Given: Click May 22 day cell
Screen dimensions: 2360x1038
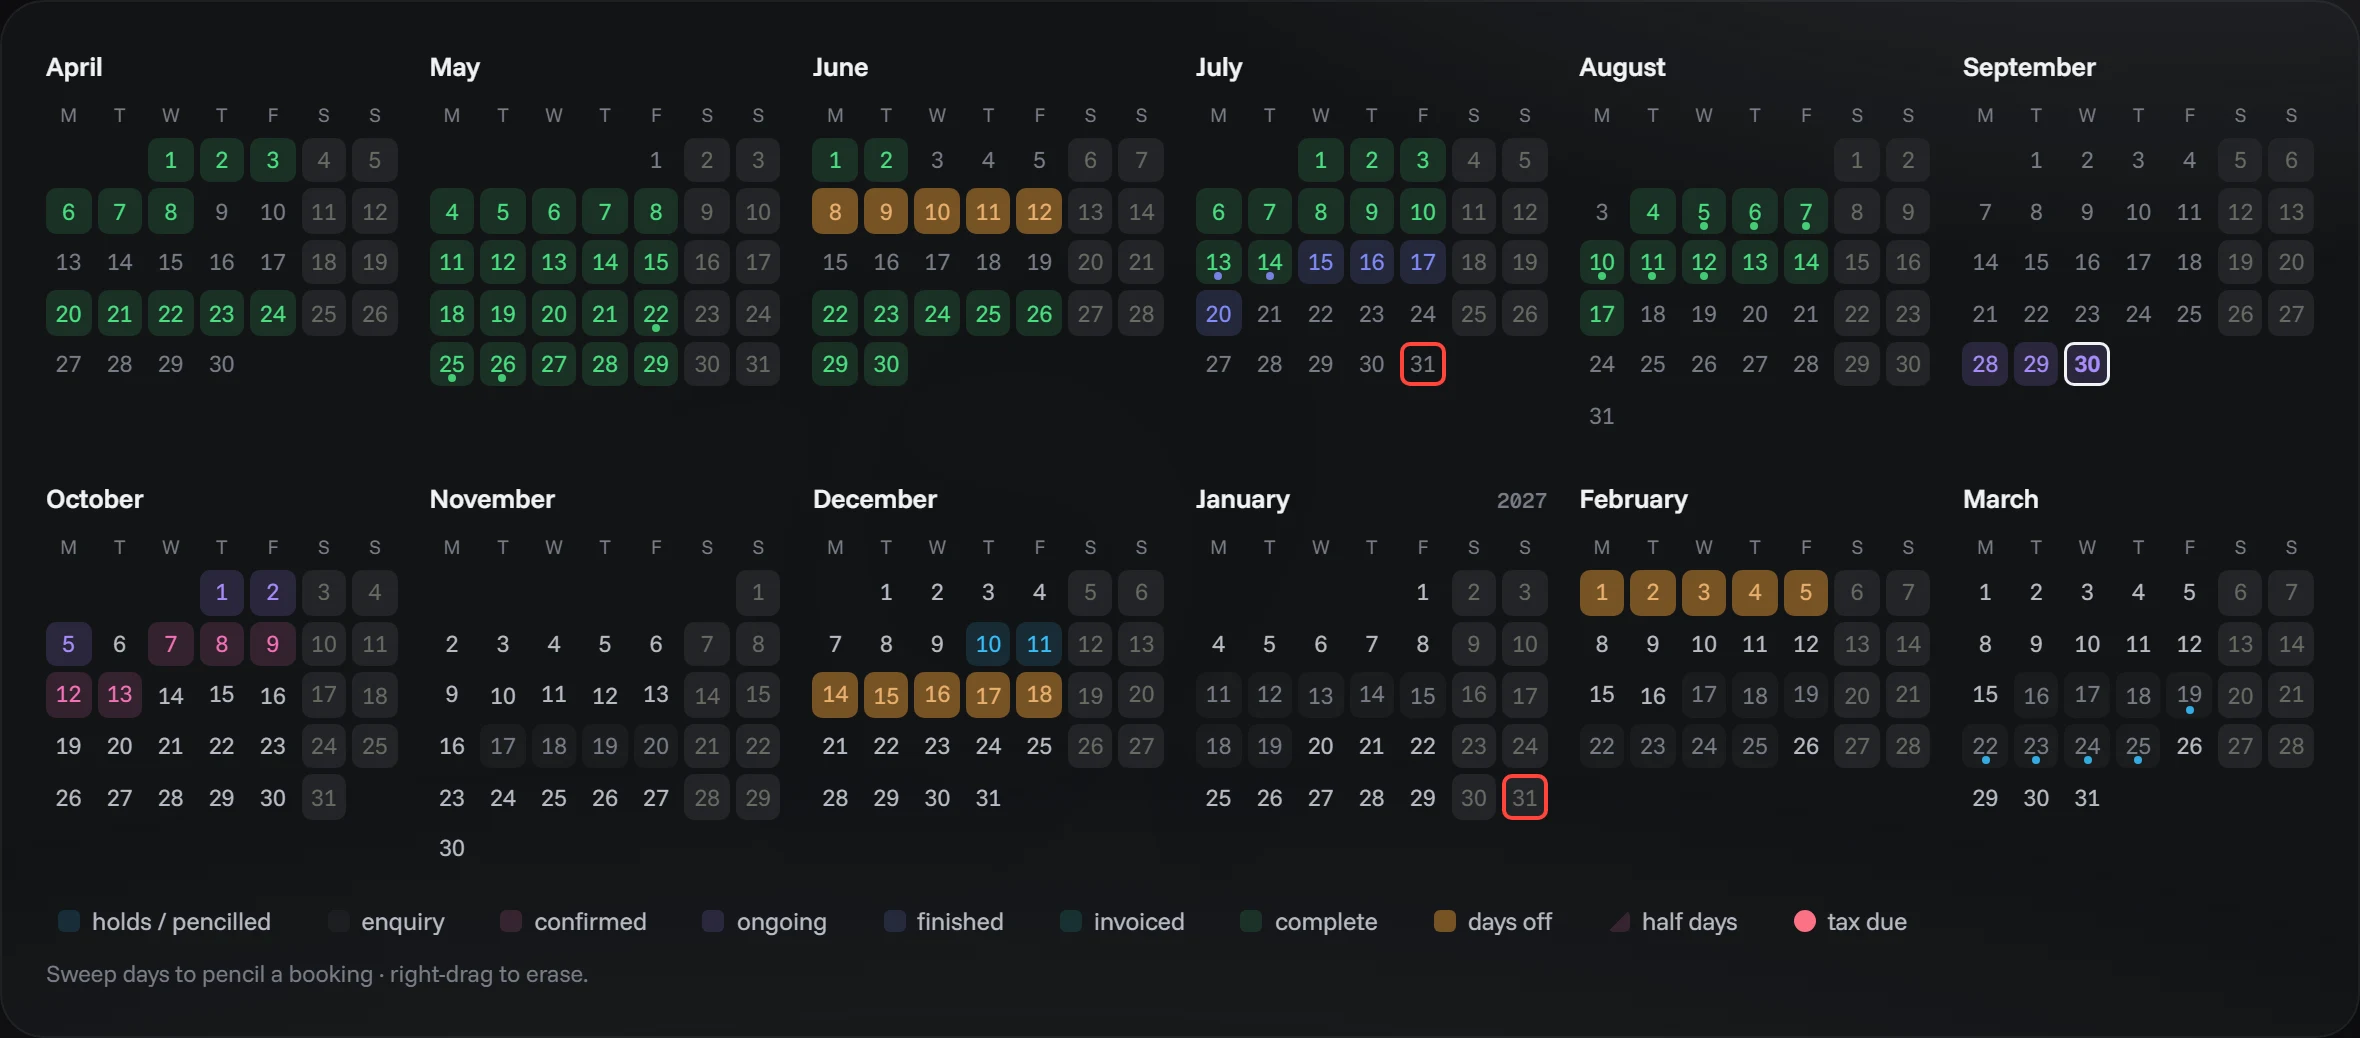Looking at the screenshot, I should coord(656,314).
